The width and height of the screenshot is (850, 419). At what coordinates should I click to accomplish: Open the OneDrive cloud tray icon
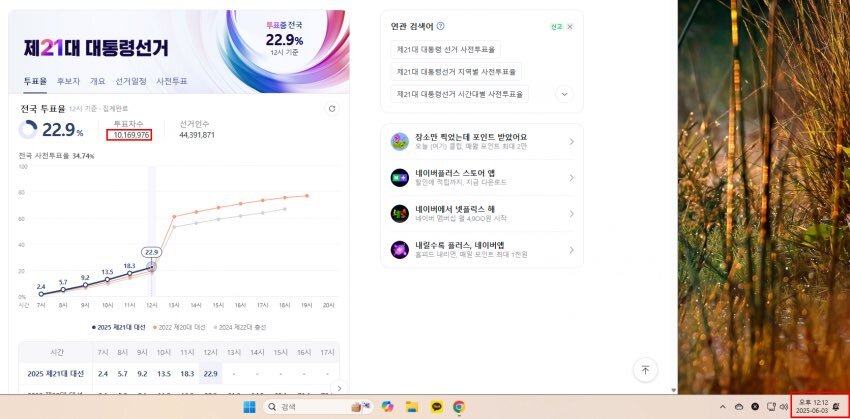(x=738, y=407)
